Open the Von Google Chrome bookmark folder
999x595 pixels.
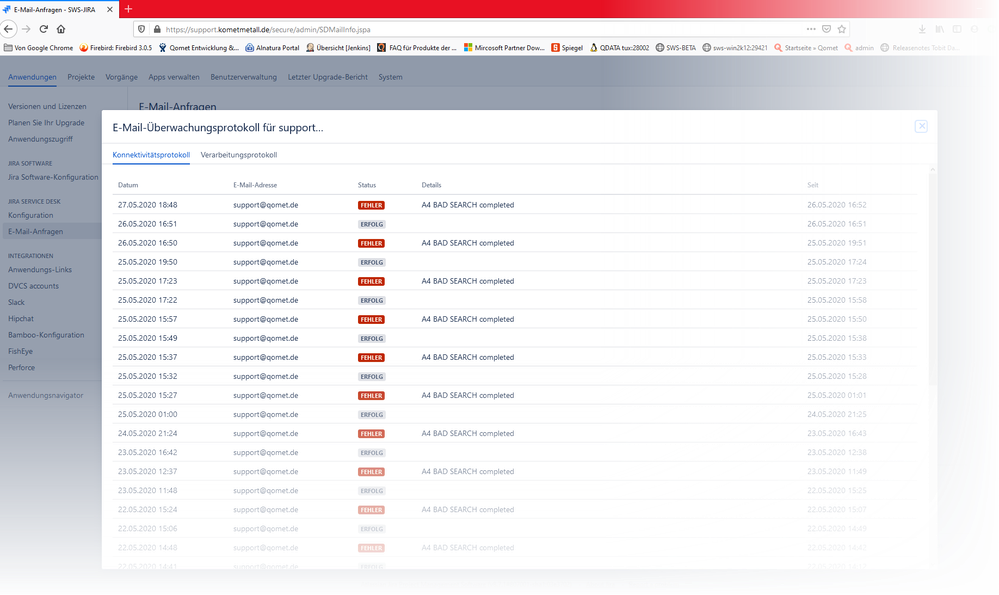[38, 48]
